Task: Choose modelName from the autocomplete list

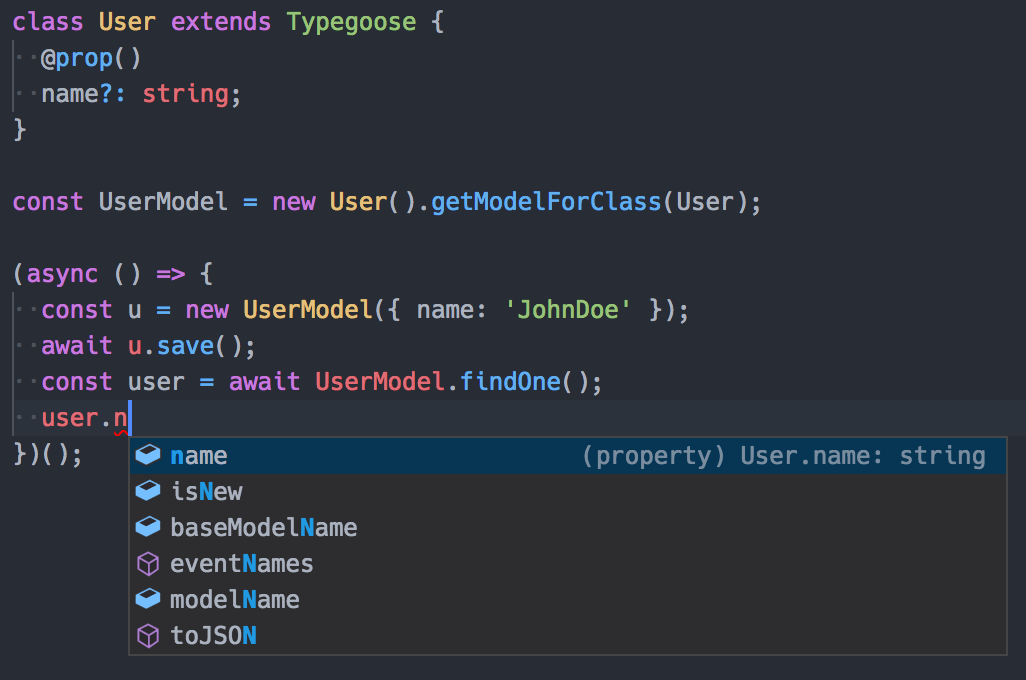Action: tap(234, 600)
